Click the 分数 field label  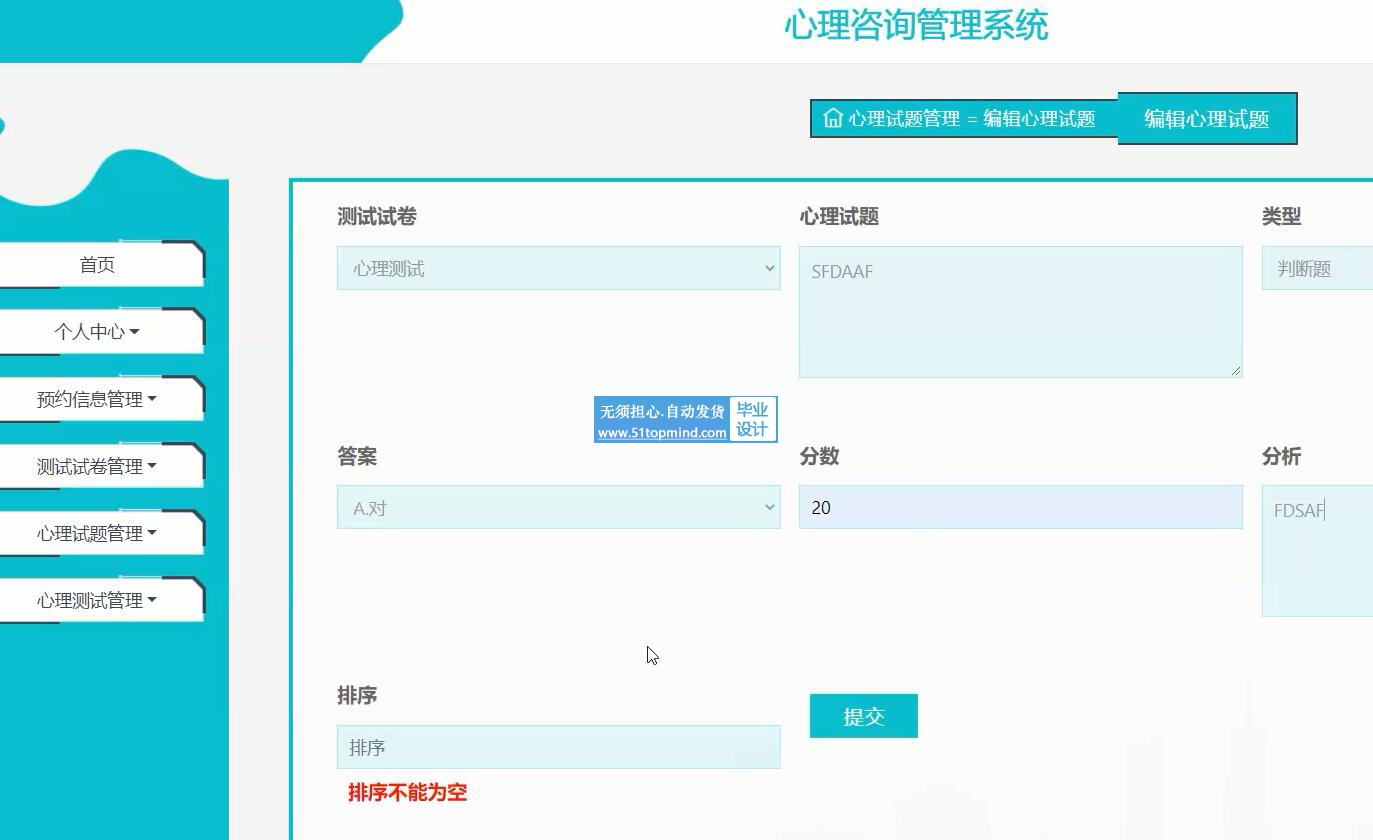point(819,456)
